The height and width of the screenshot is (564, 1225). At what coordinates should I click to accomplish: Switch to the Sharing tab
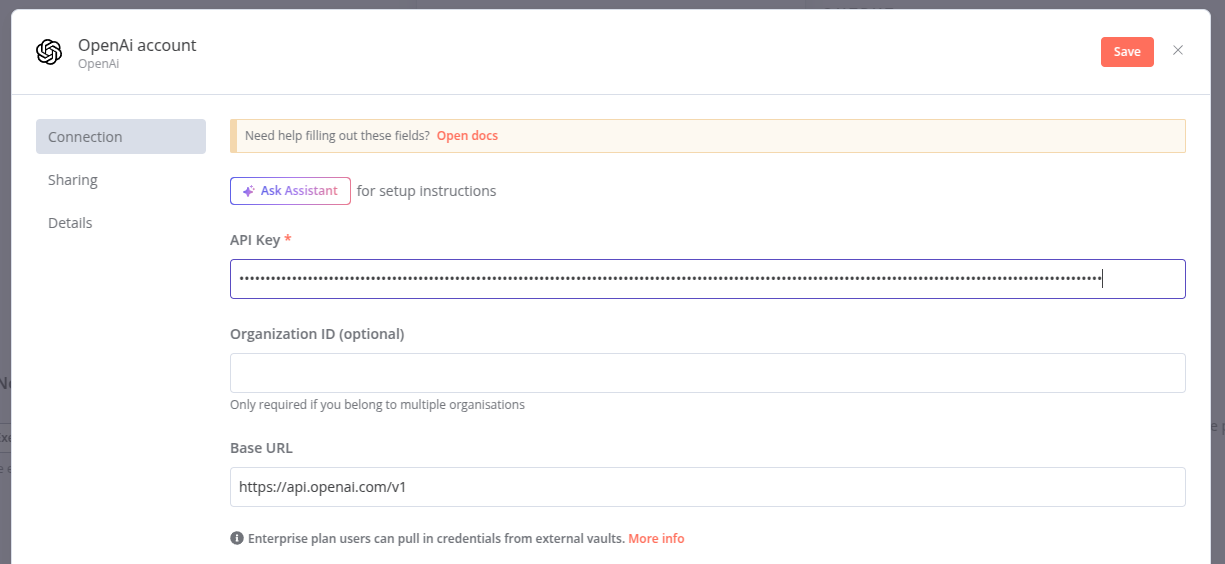pyautogui.click(x=73, y=180)
